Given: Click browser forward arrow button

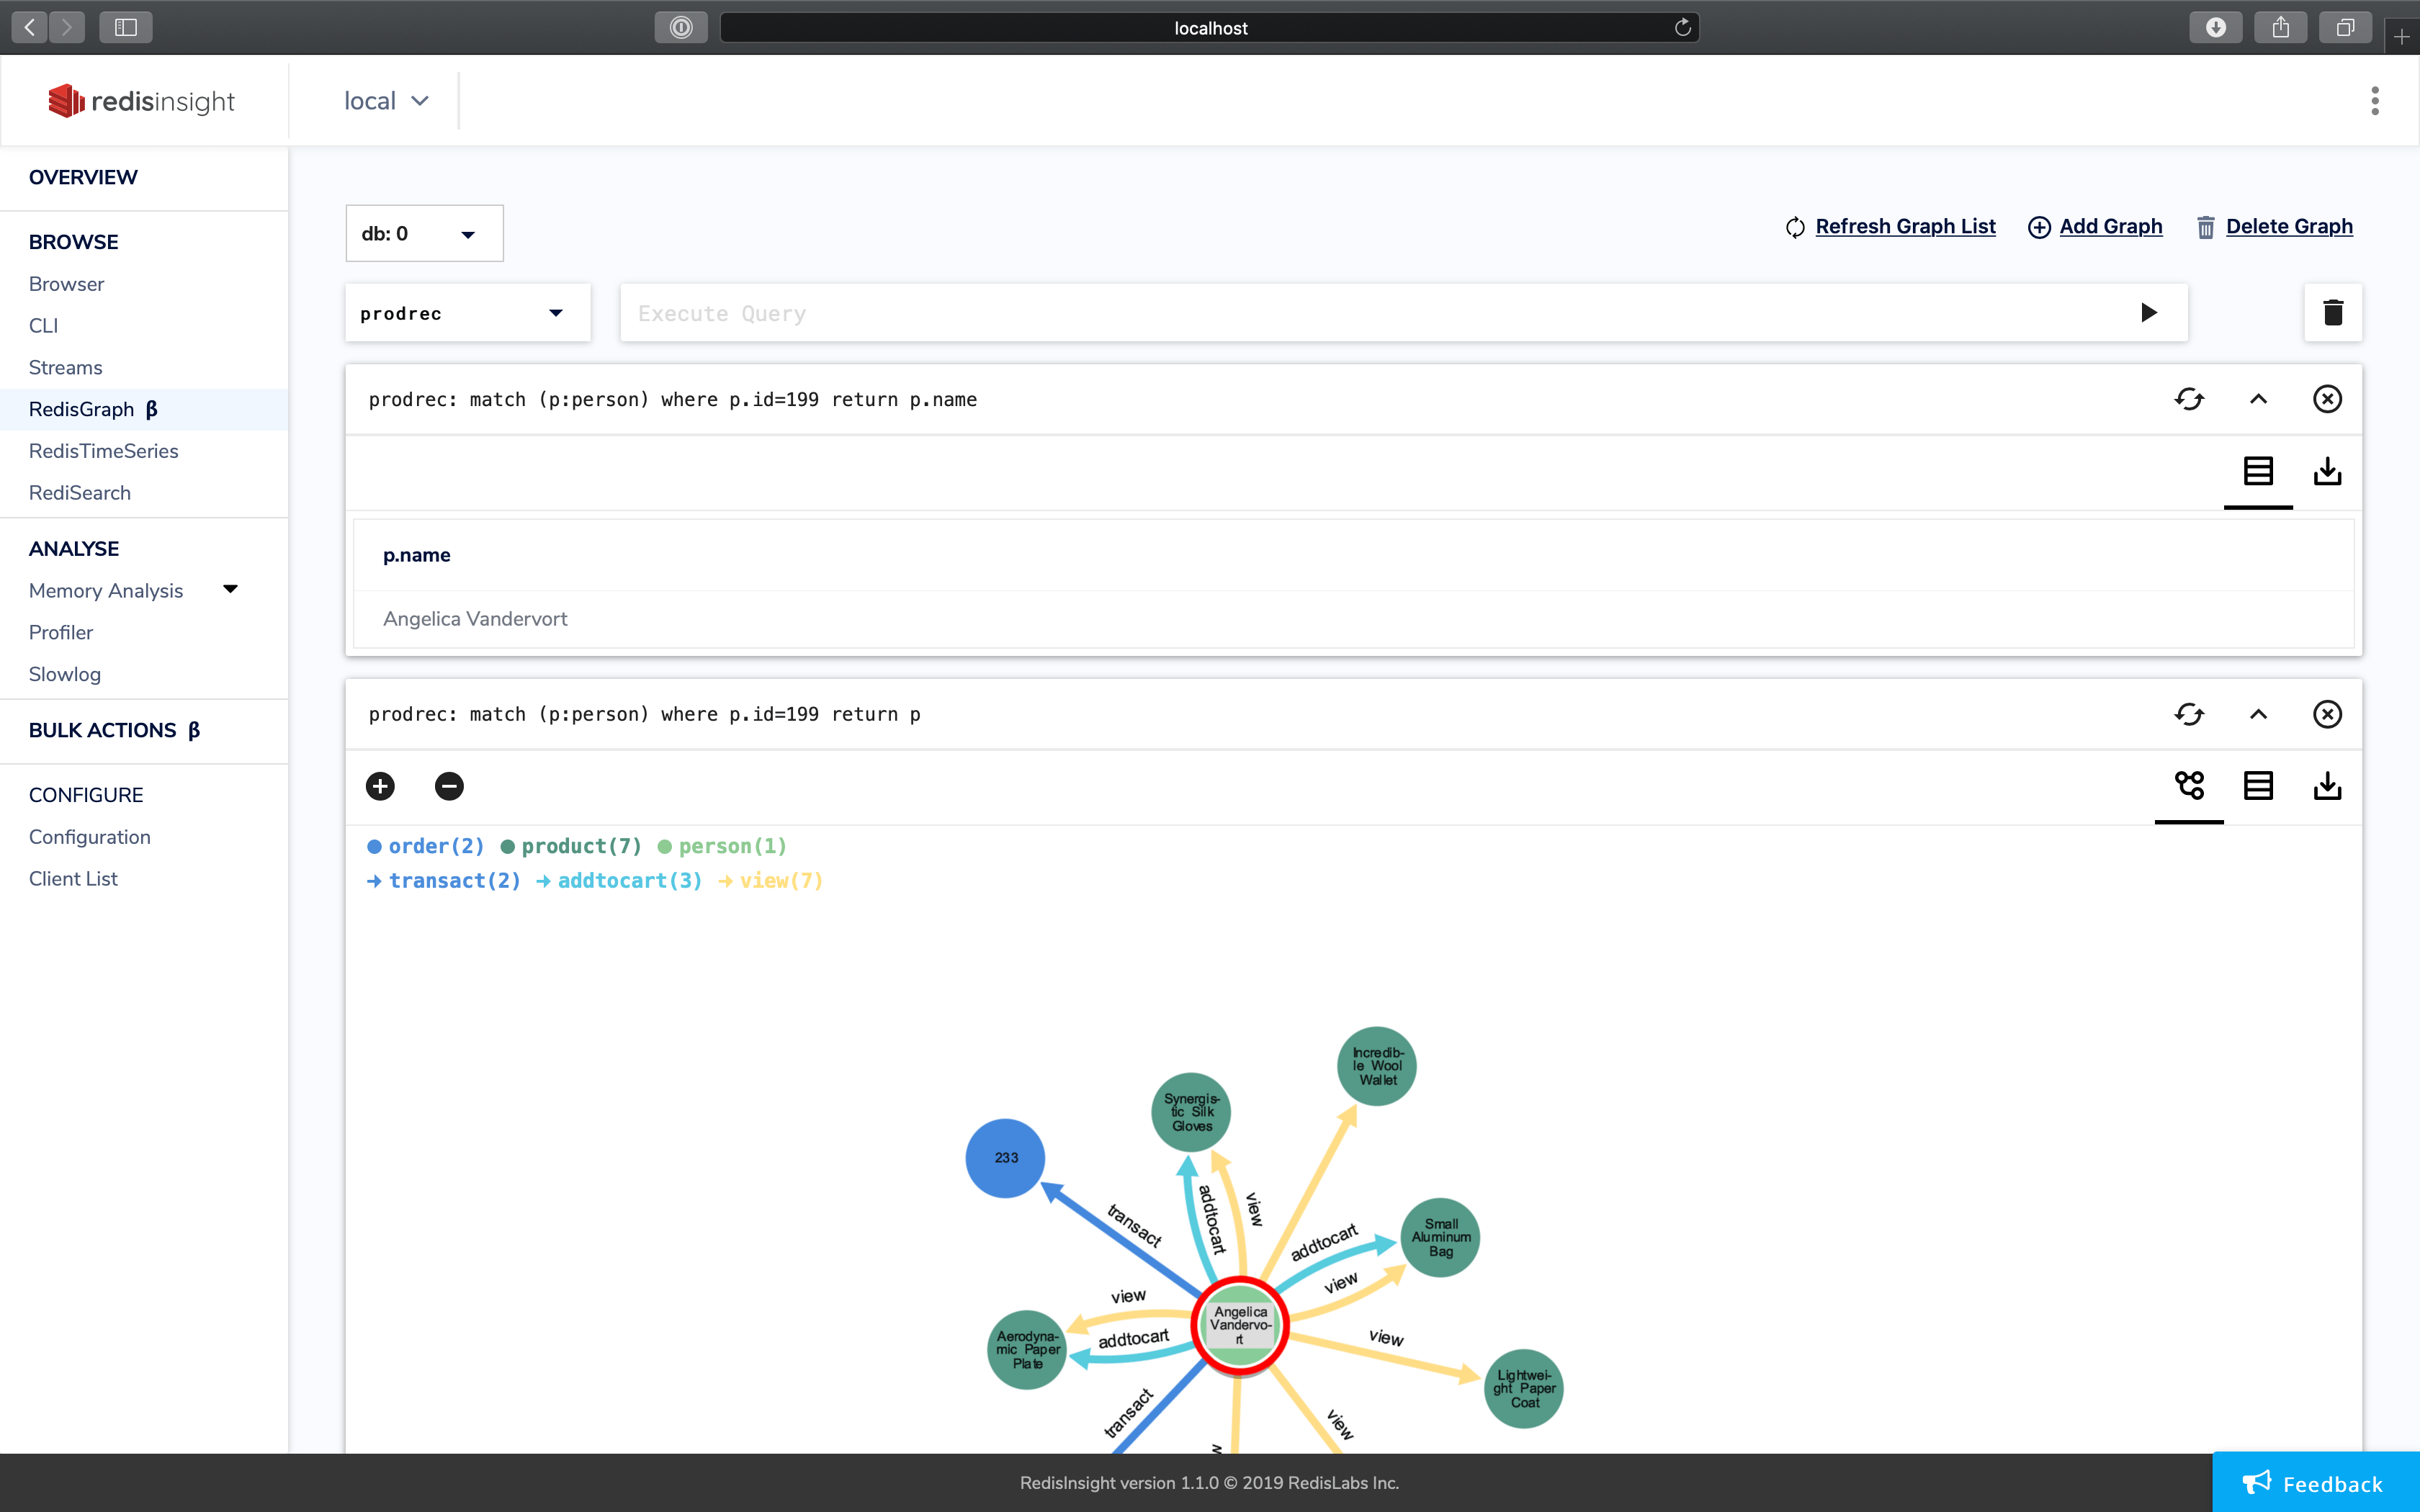Looking at the screenshot, I should coord(67,27).
